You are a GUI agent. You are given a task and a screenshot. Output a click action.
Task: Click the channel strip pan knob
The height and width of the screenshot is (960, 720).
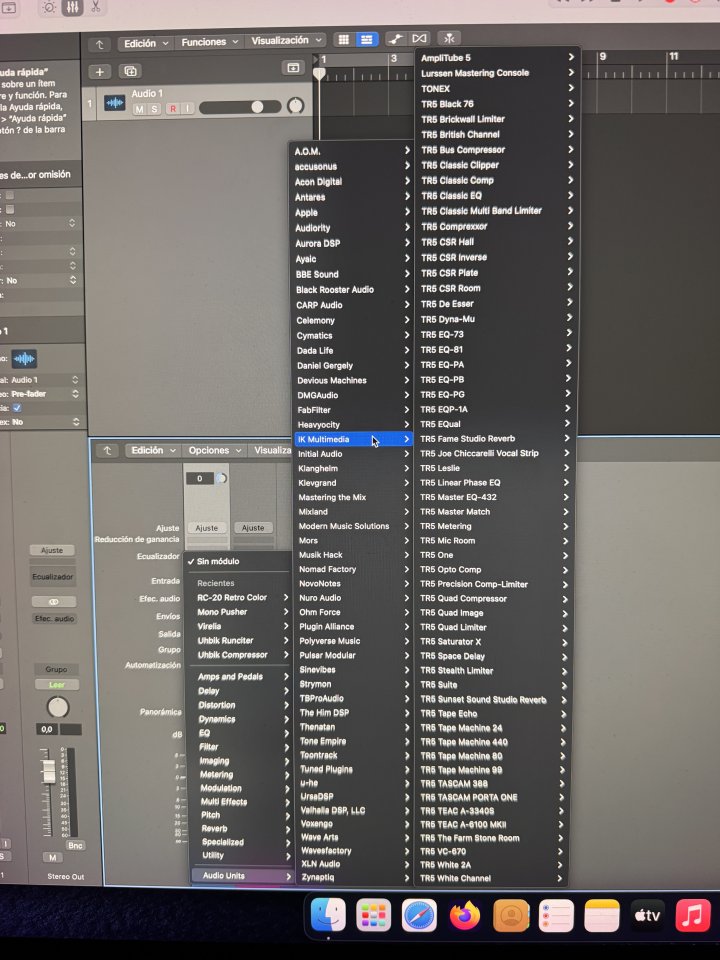[x=58, y=708]
